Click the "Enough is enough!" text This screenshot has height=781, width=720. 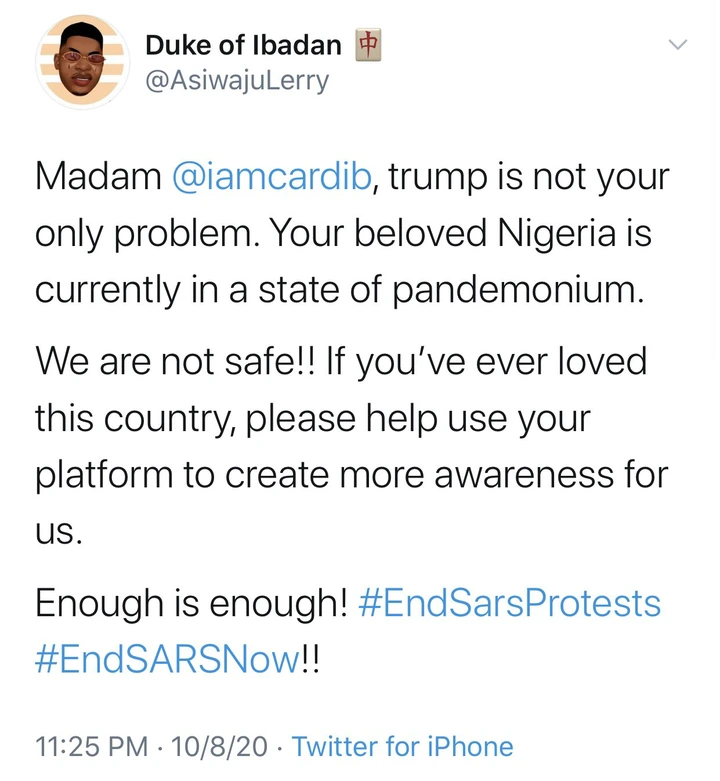tap(190, 603)
